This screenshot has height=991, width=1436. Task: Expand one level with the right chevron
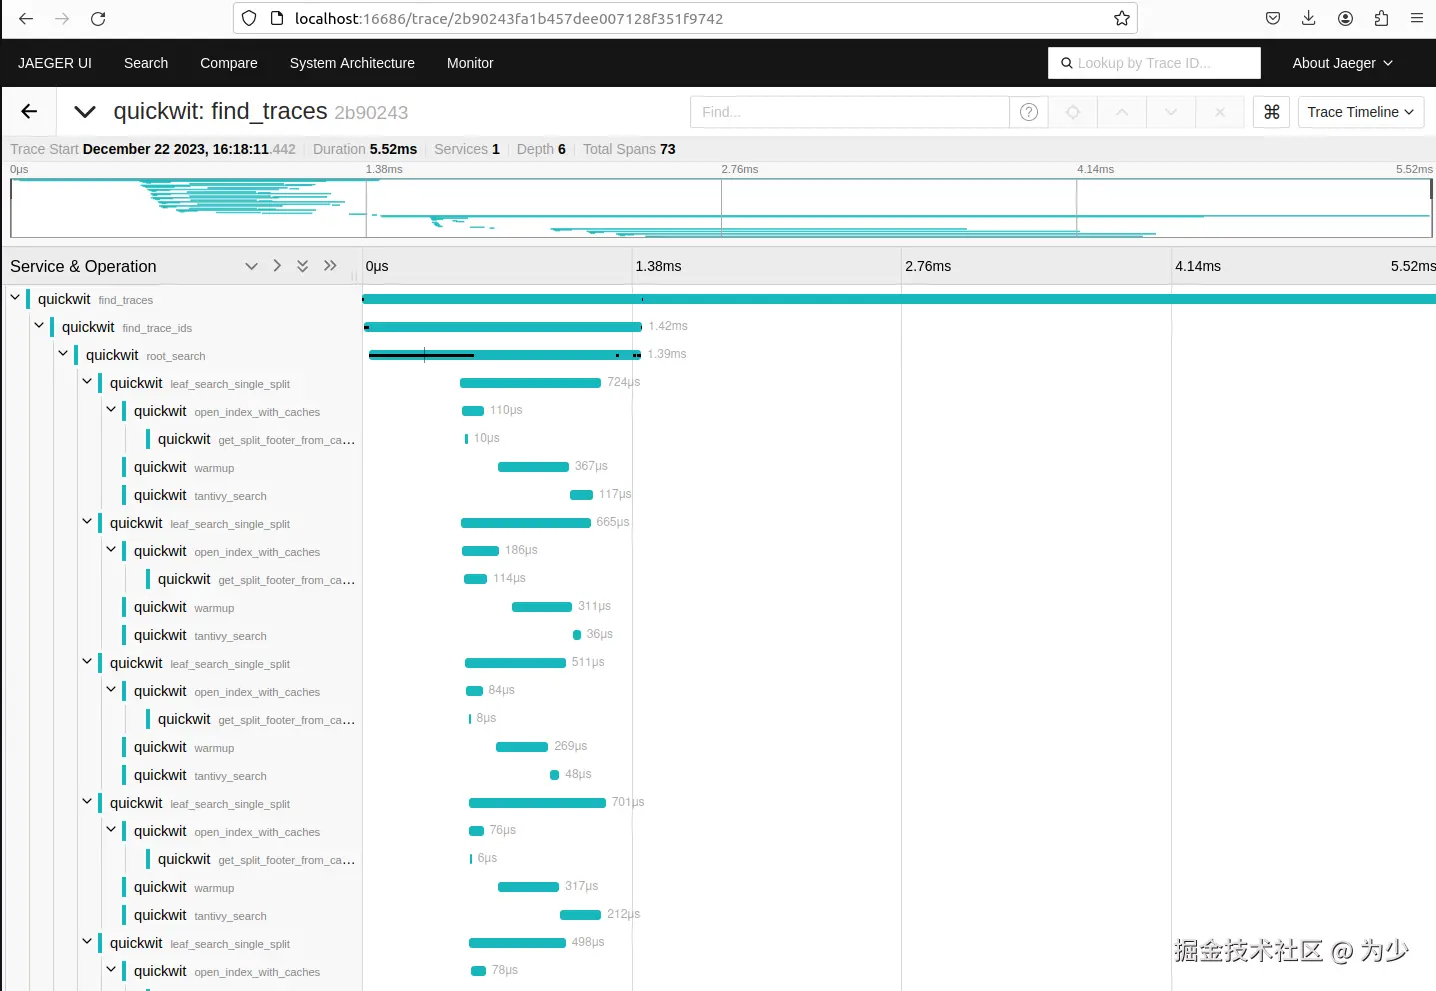(277, 266)
